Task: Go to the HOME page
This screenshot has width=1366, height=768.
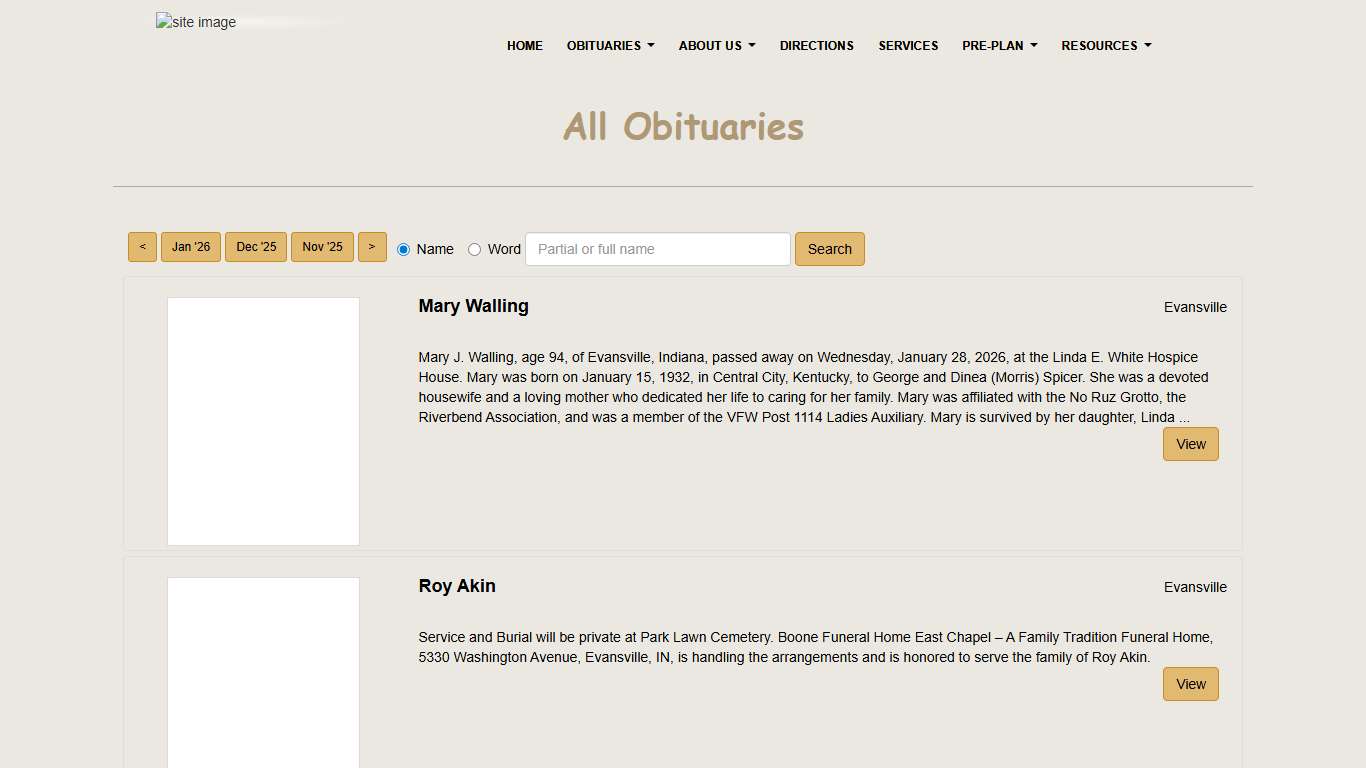Action: [524, 45]
